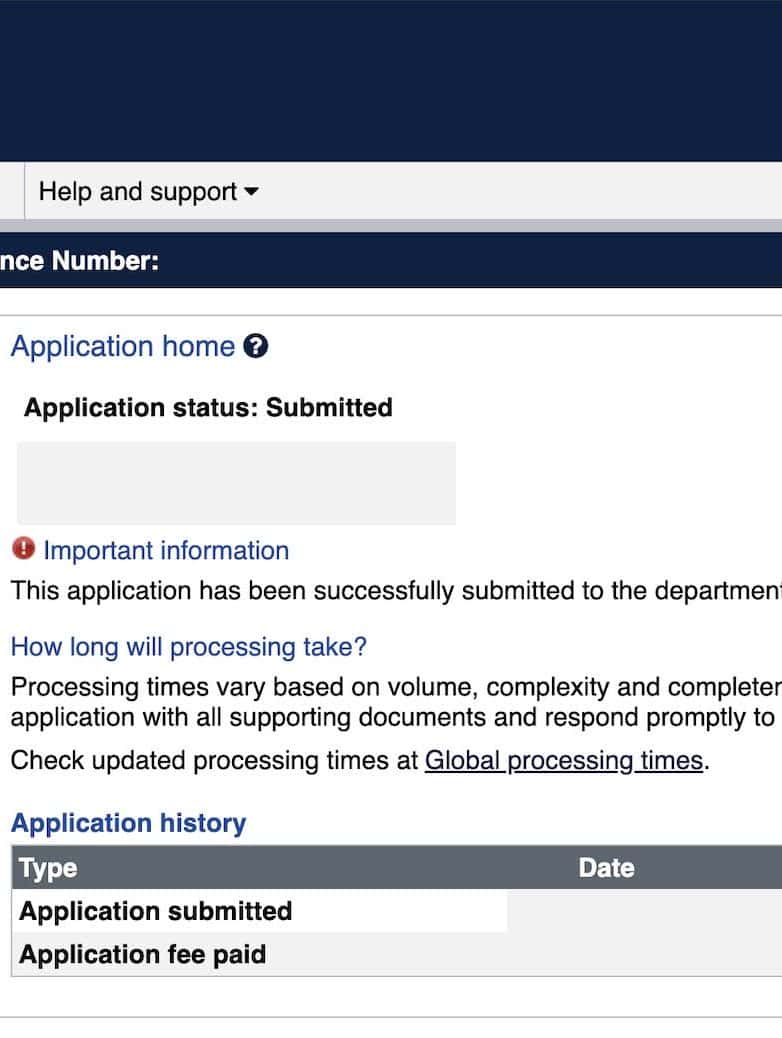Click the Type column header
Image resolution: width=782 pixels, height=1038 pixels.
pos(48,868)
